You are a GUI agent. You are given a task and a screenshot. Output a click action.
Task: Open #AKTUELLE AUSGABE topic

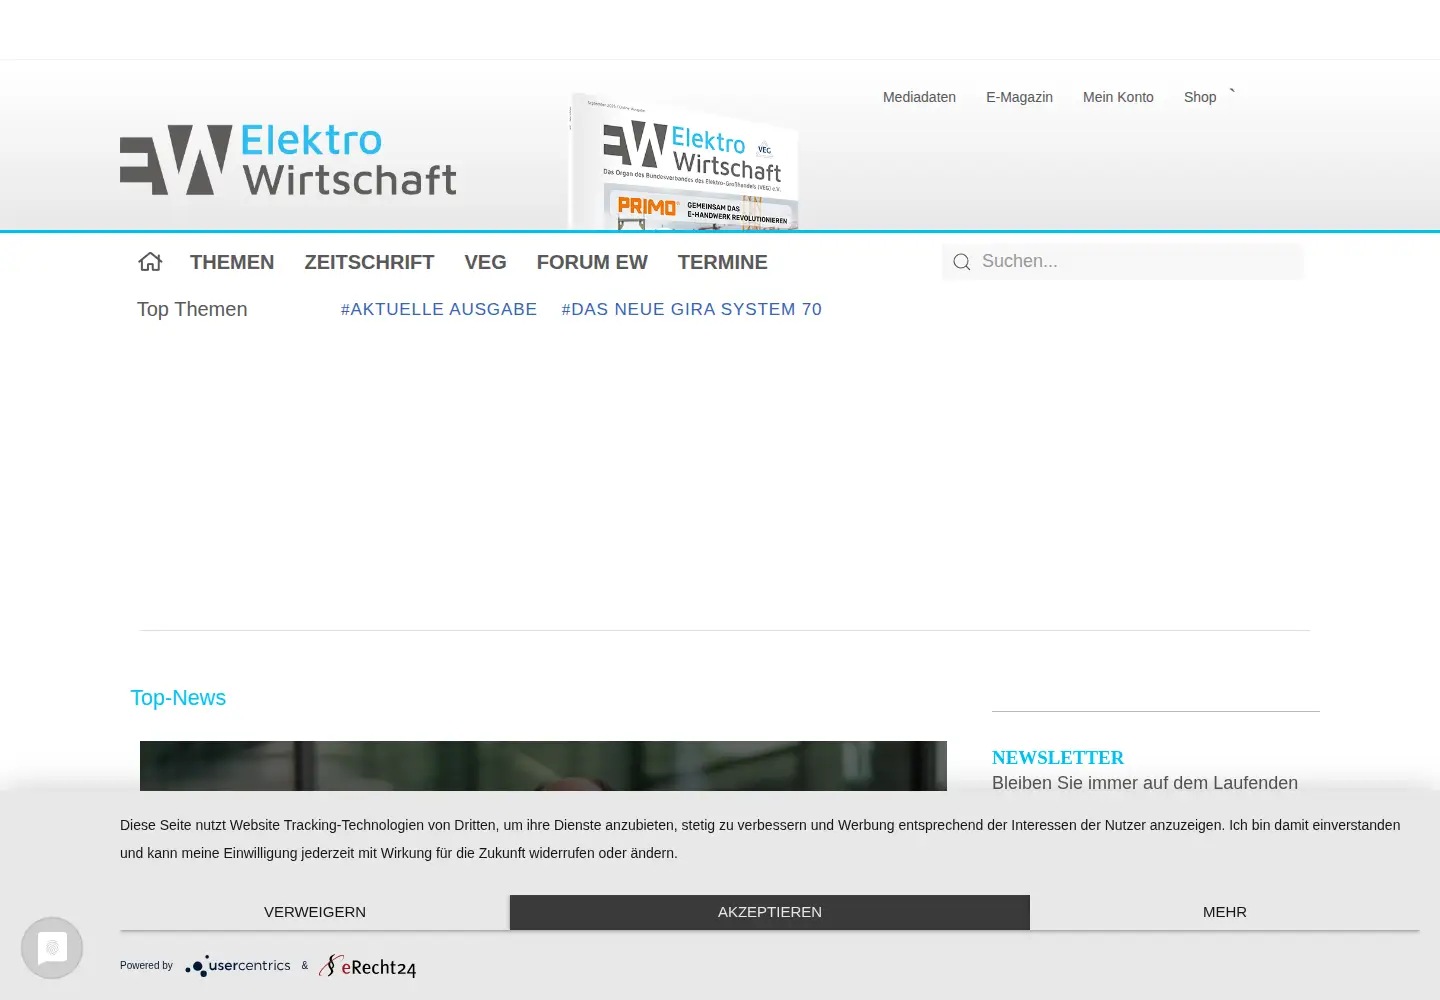pos(439,310)
